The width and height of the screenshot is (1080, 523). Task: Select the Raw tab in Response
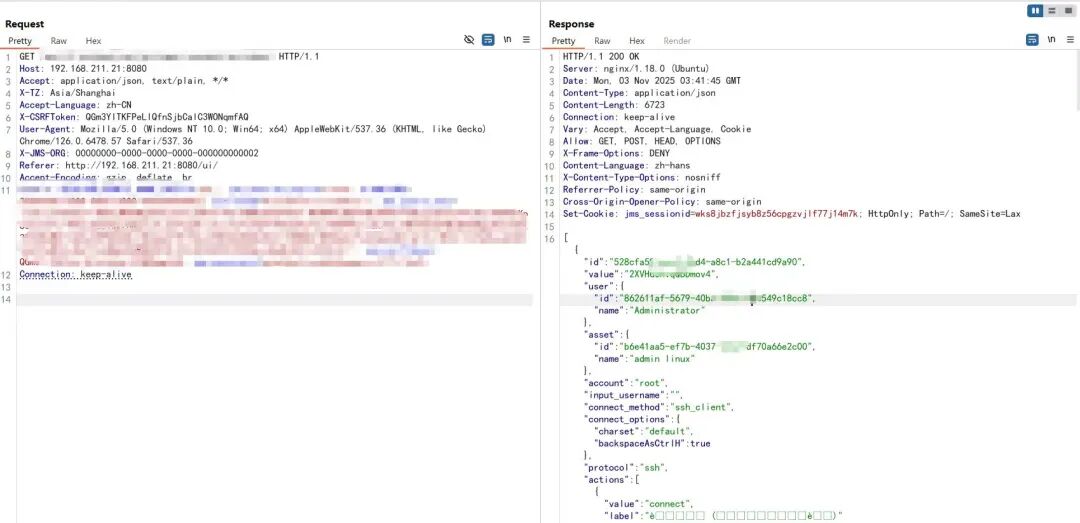(x=602, y=41)
